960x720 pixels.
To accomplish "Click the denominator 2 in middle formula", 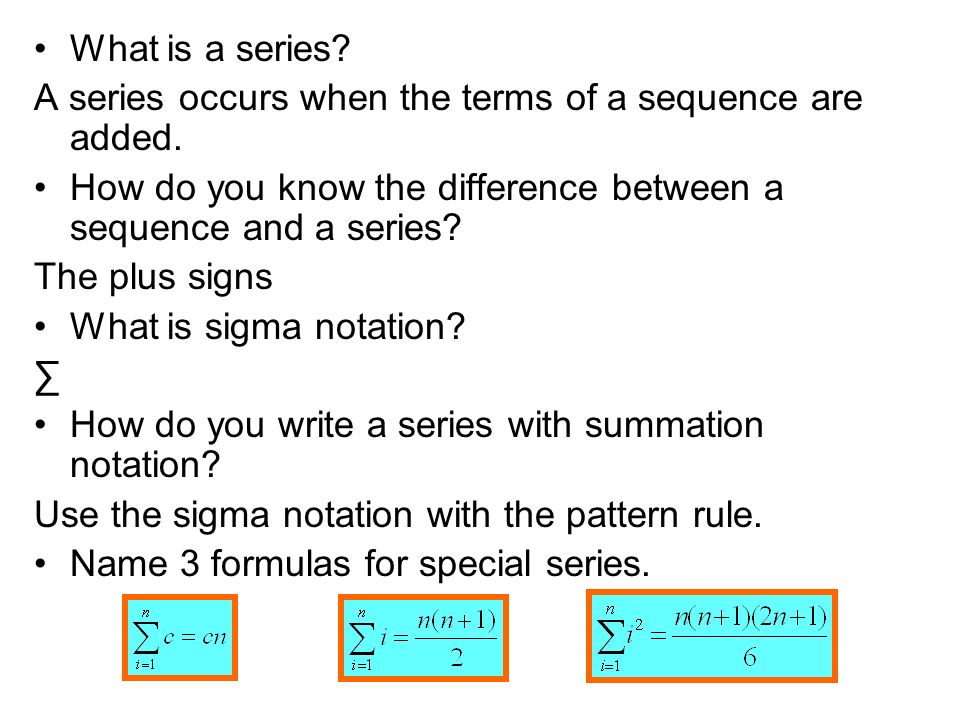I will click(456, 658).
